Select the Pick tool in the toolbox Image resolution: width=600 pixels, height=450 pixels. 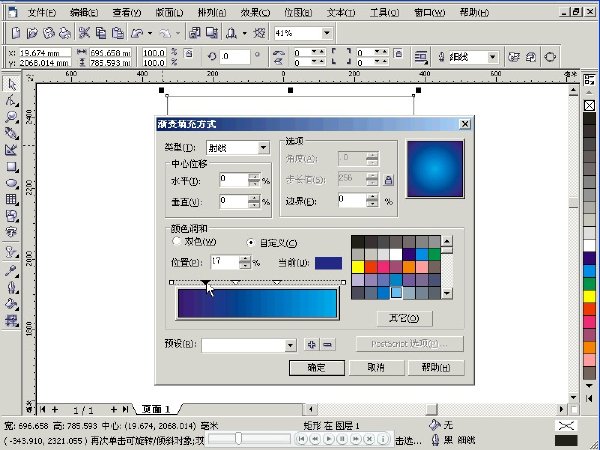pos(11,83)
